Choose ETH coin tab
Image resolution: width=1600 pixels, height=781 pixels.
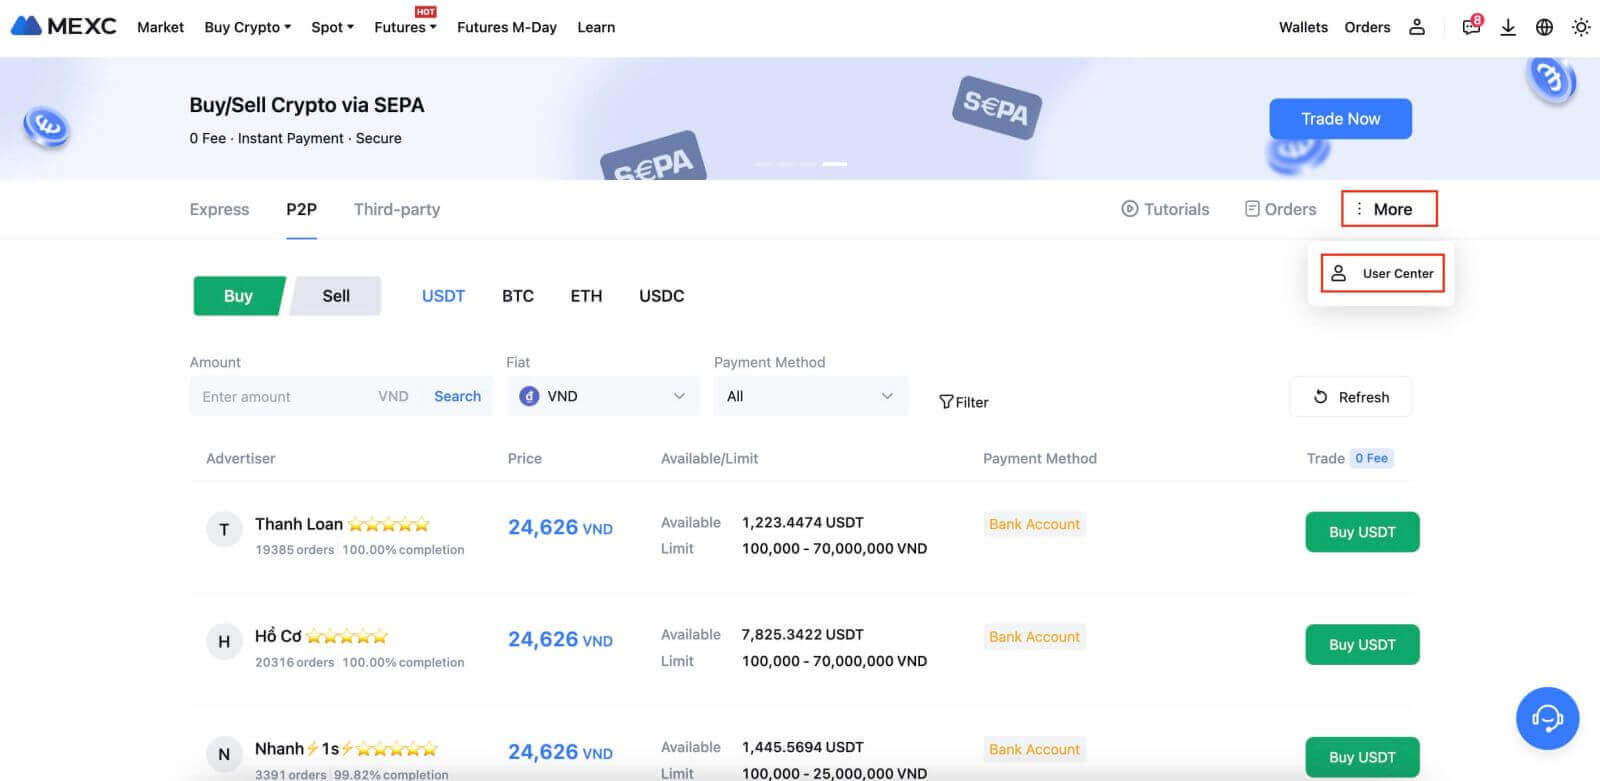pos(586,296)
